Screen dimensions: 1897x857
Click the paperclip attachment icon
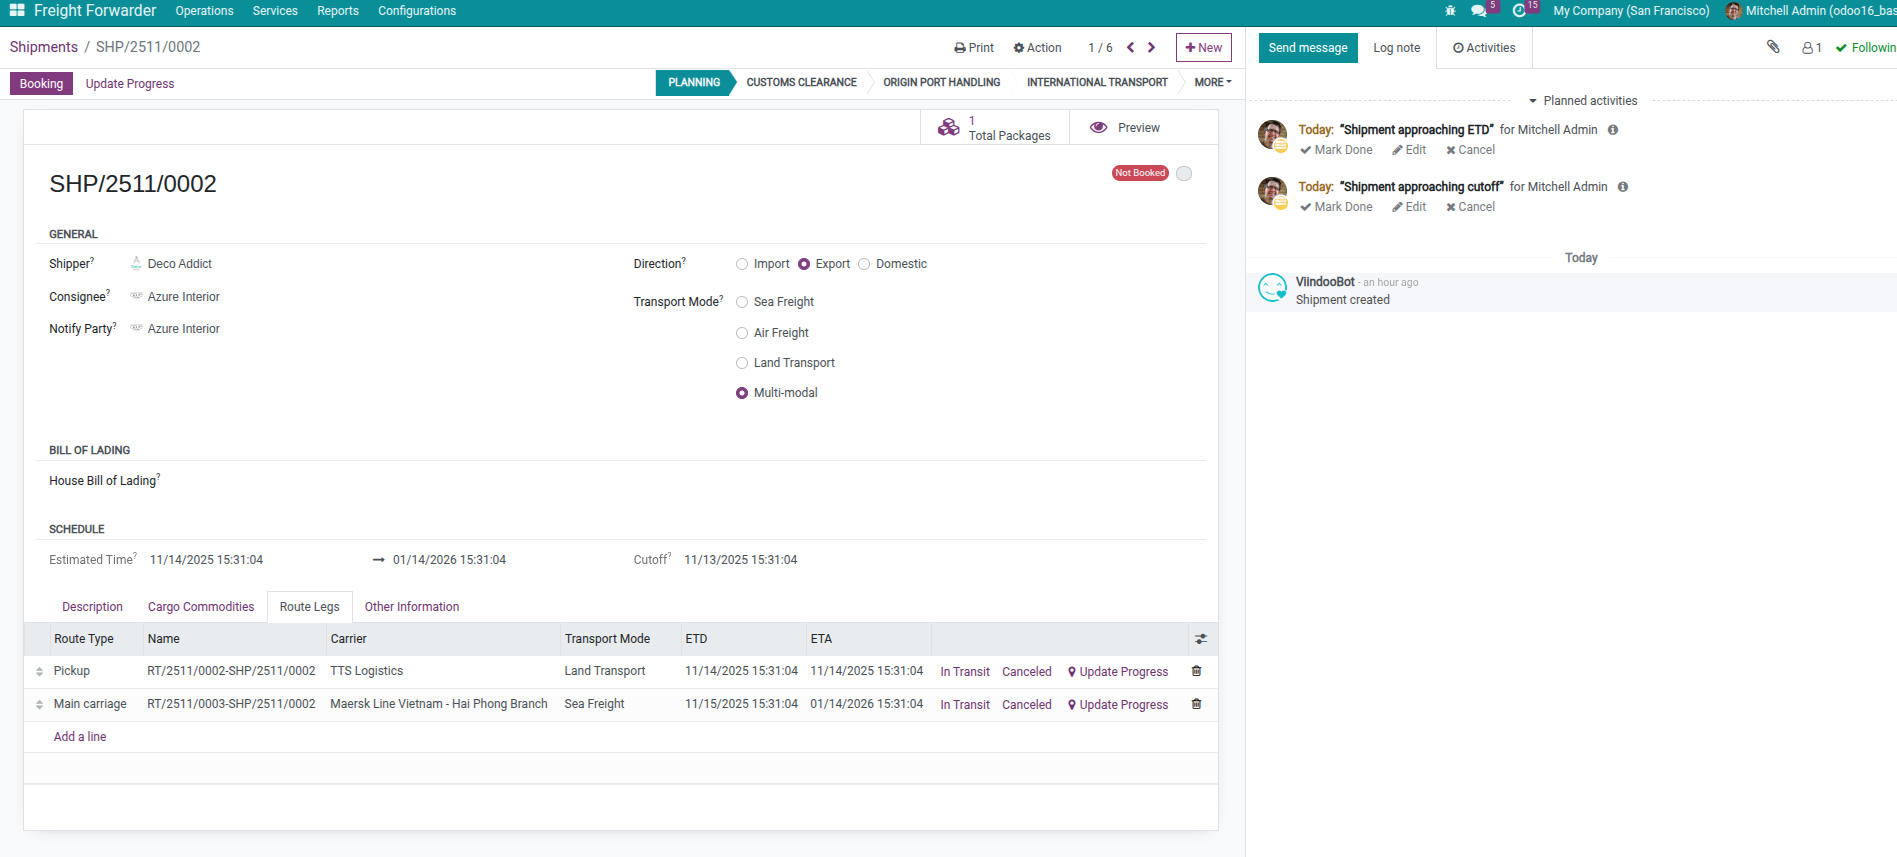(1773, 47)
